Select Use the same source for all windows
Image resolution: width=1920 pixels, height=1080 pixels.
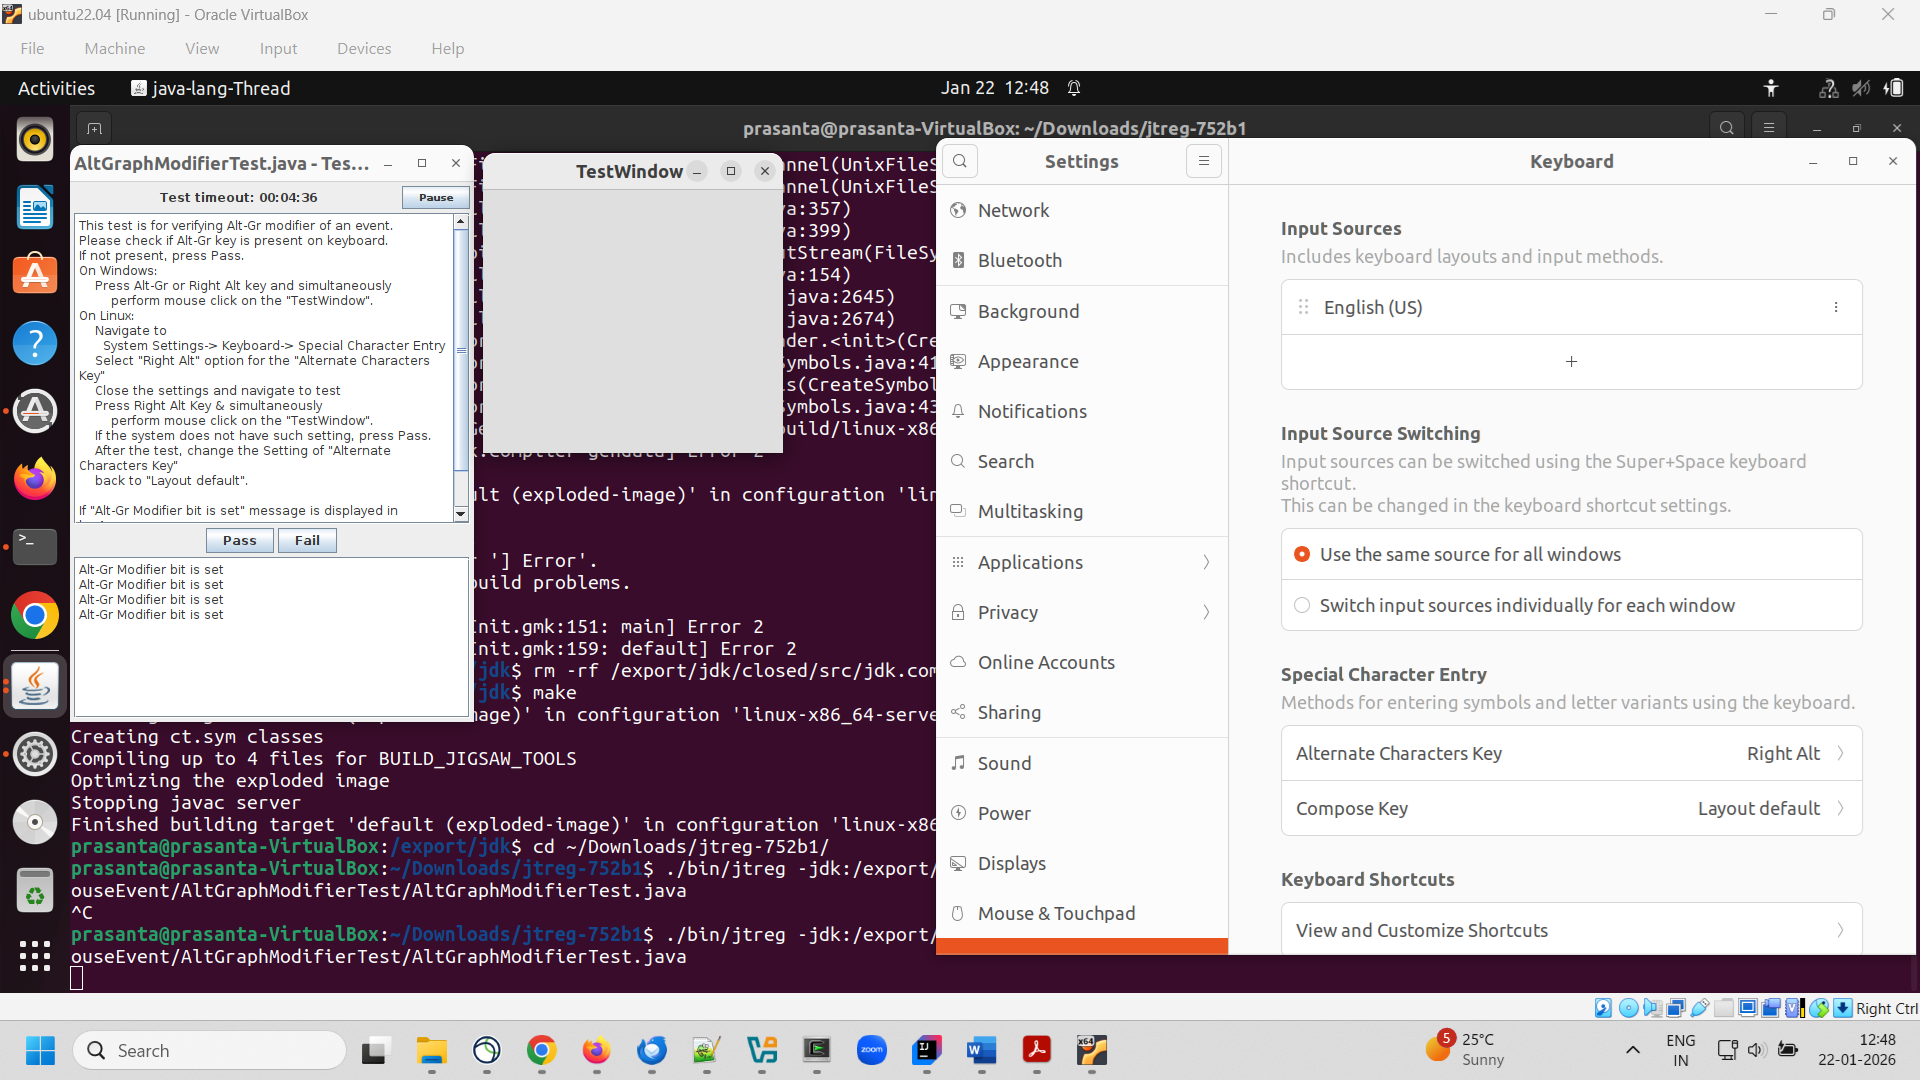1302,554
